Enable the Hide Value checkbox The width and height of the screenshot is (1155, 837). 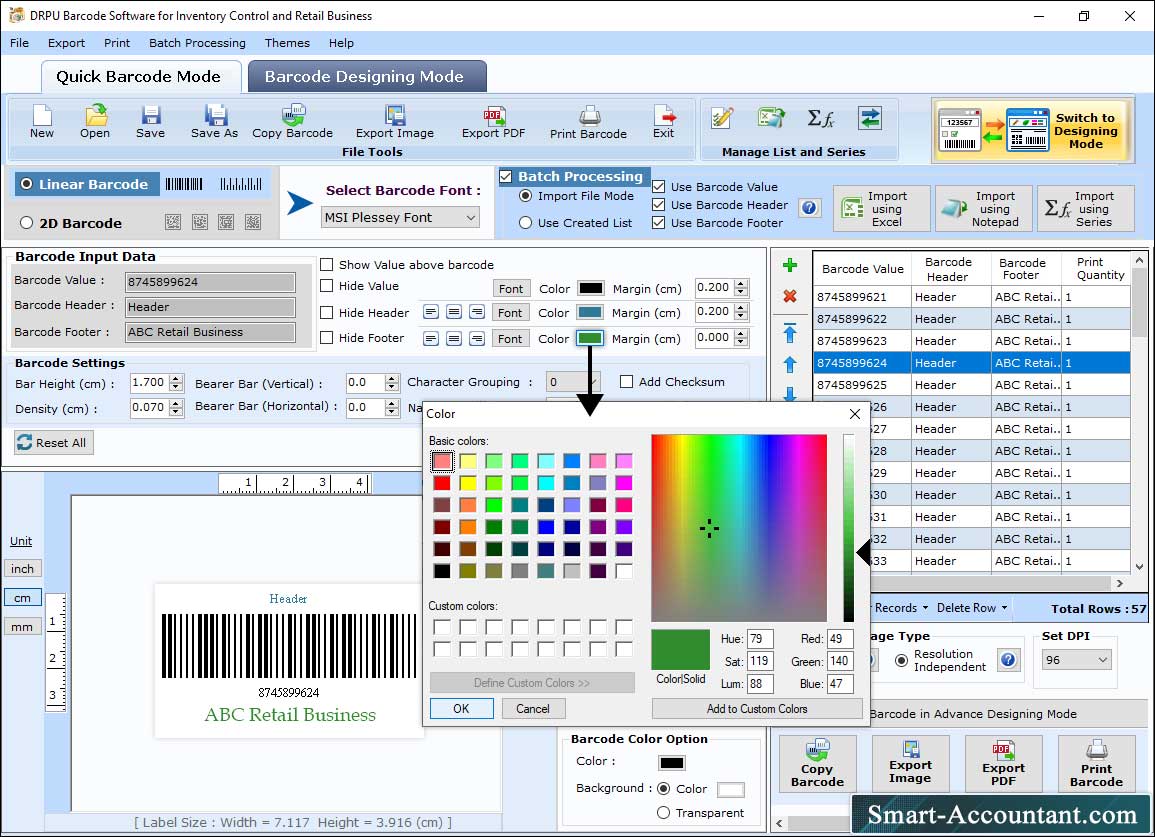pos(326,286)
